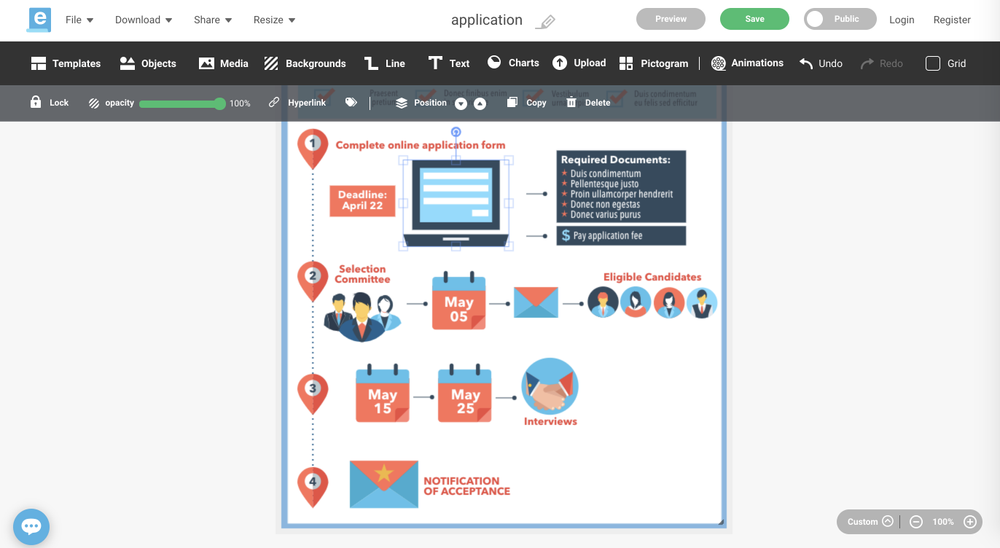Screen dimensions: 1000x548
Task: Enable the Grid checkbox
Action: 932,63
